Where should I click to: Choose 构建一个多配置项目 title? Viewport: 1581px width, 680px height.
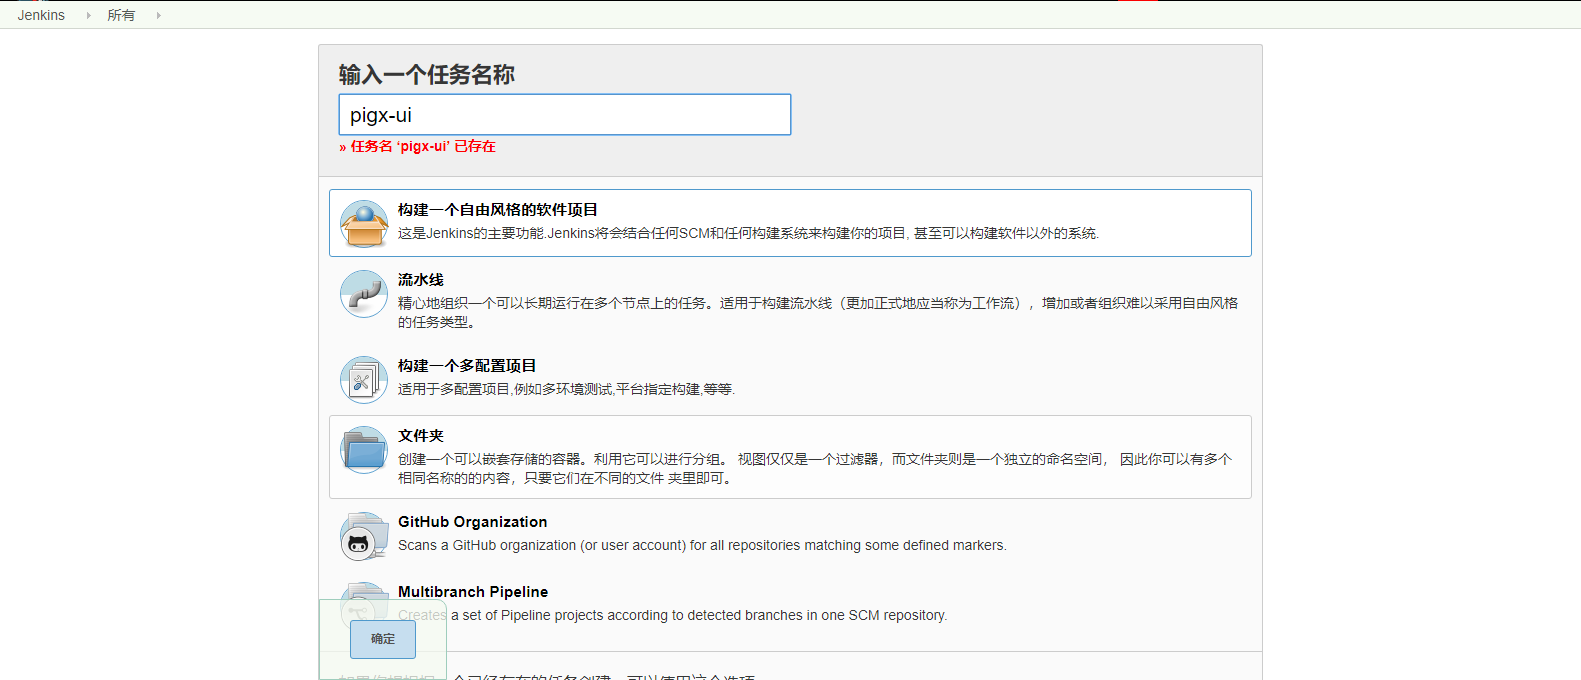[x=467, y=366]
